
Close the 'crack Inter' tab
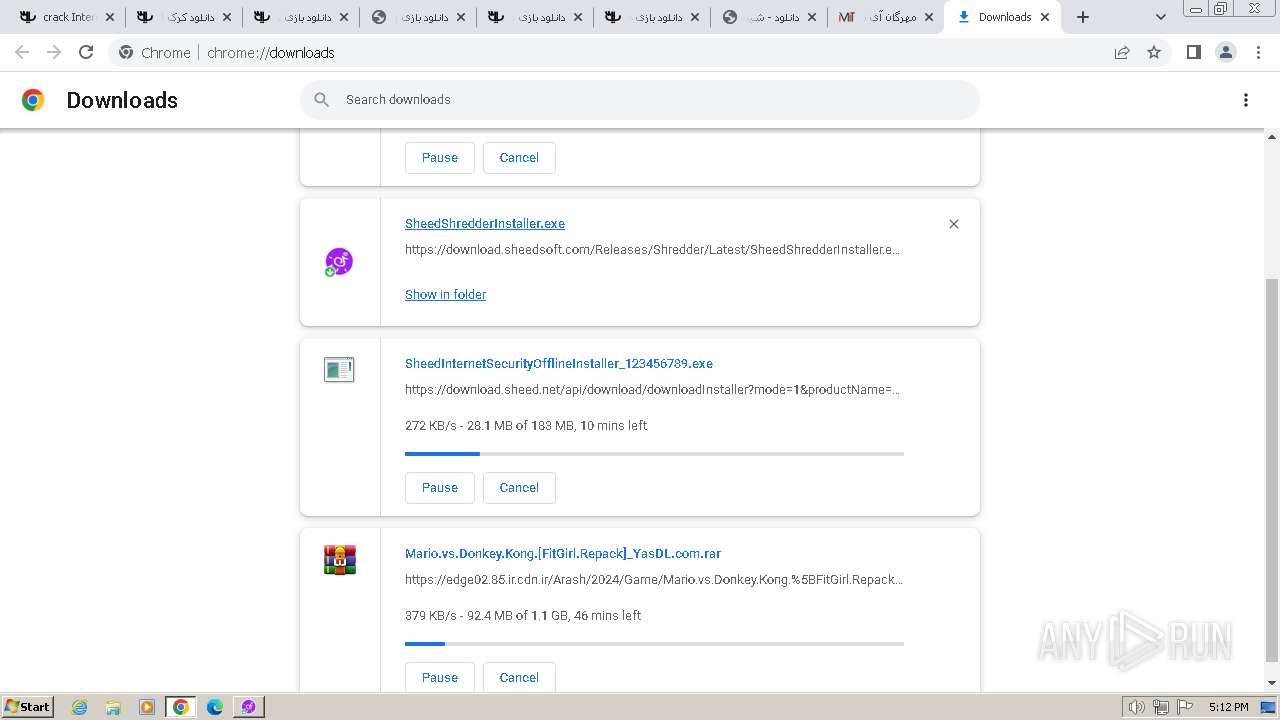(x=110, y=17)
